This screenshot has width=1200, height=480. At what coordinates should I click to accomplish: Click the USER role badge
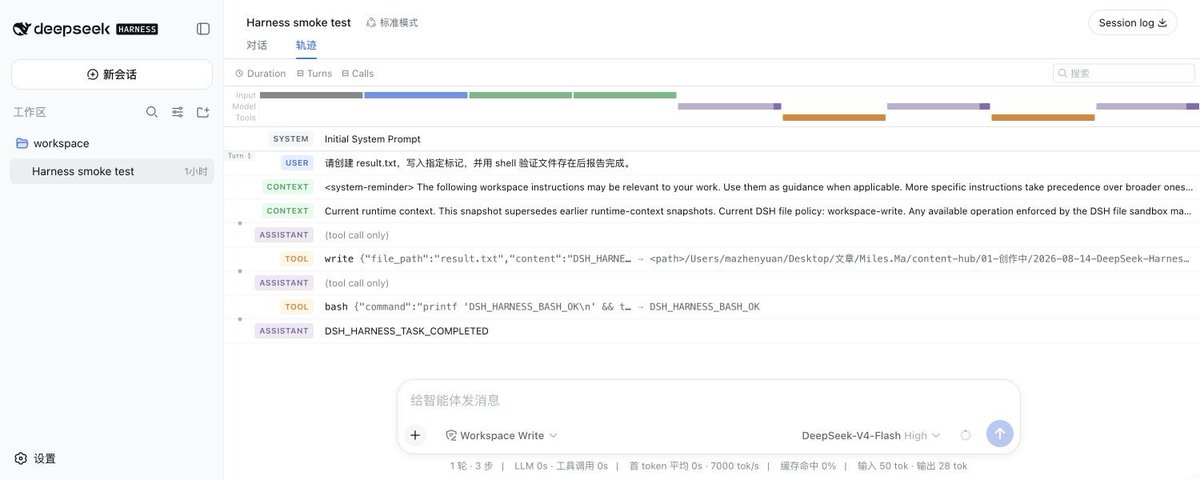click(297, 163)
